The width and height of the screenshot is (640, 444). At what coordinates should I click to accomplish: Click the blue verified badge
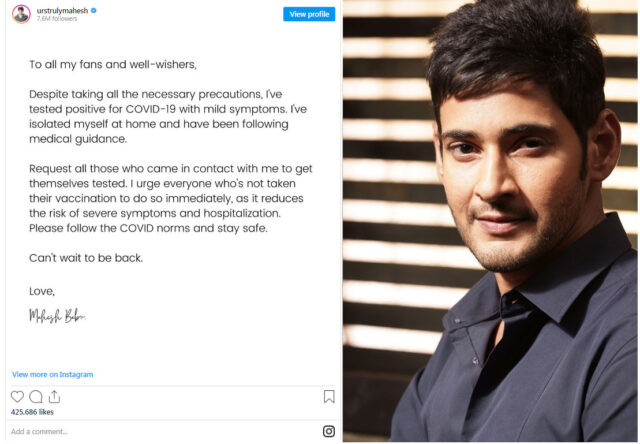coord(93,11)
